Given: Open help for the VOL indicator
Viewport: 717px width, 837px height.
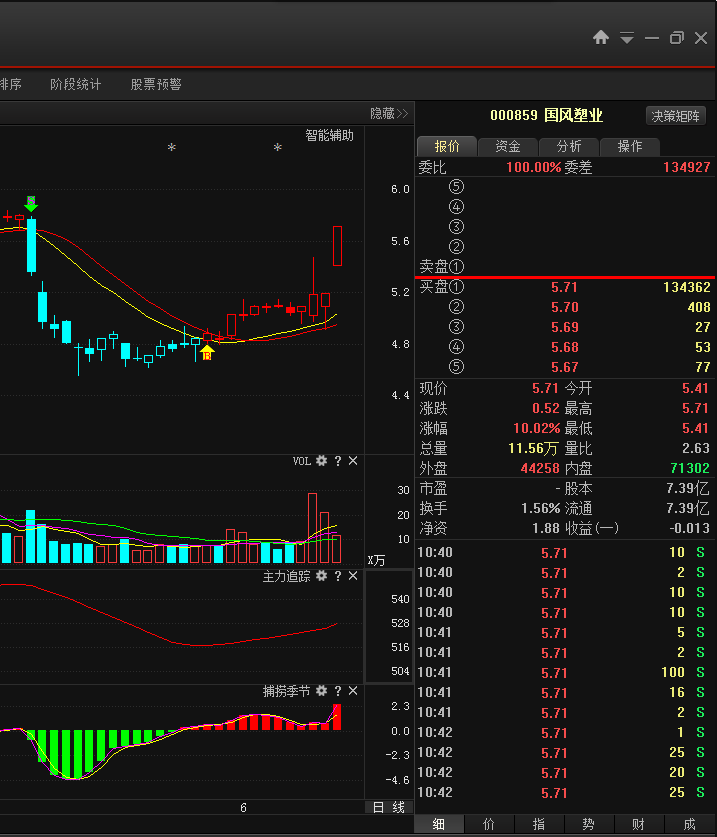Looking at the screenshot, I should pos(338,461).
